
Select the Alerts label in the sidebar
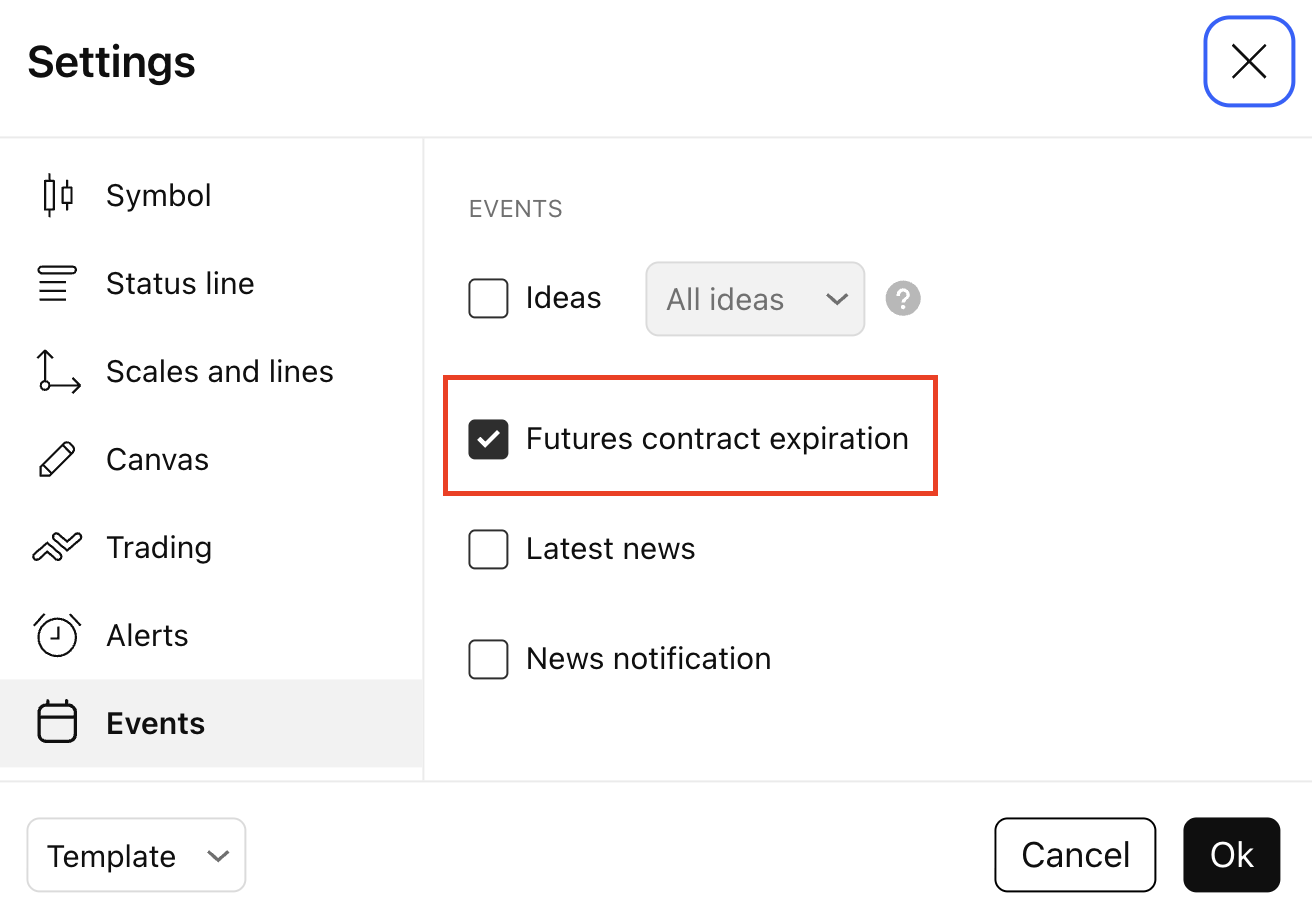147,635
